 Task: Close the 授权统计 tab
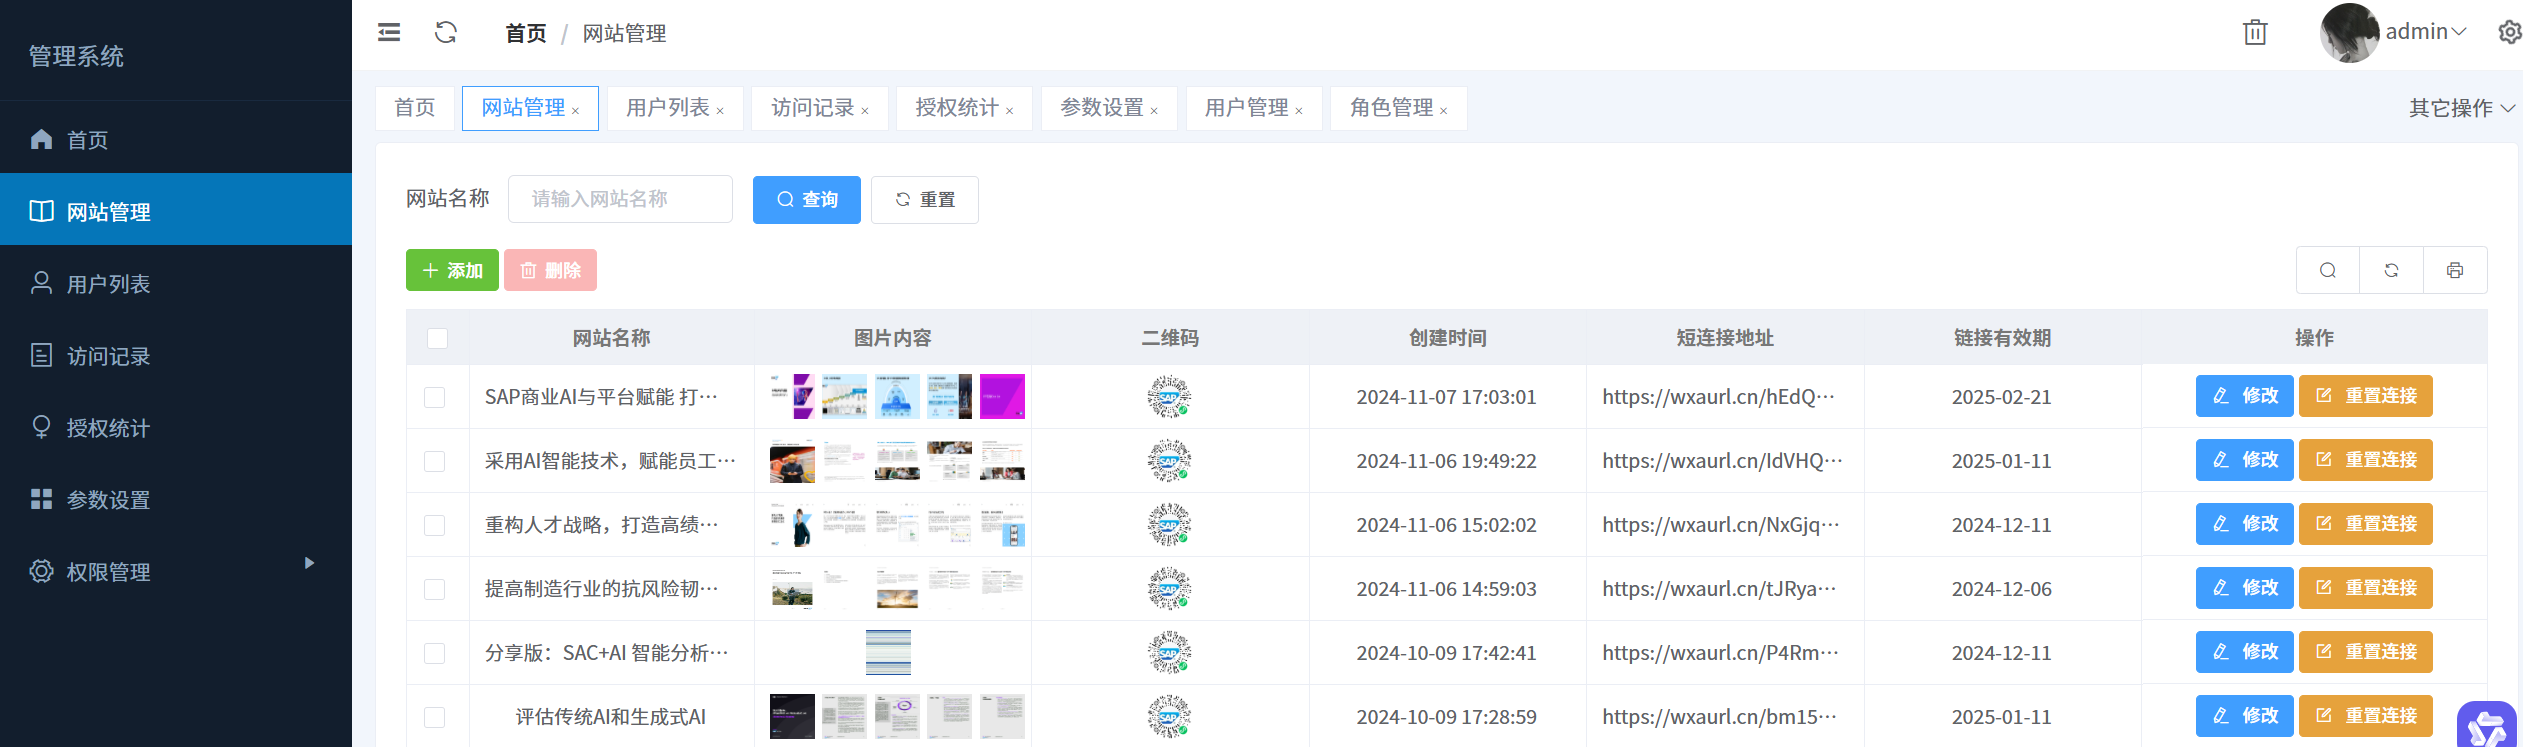point(1010,111)
